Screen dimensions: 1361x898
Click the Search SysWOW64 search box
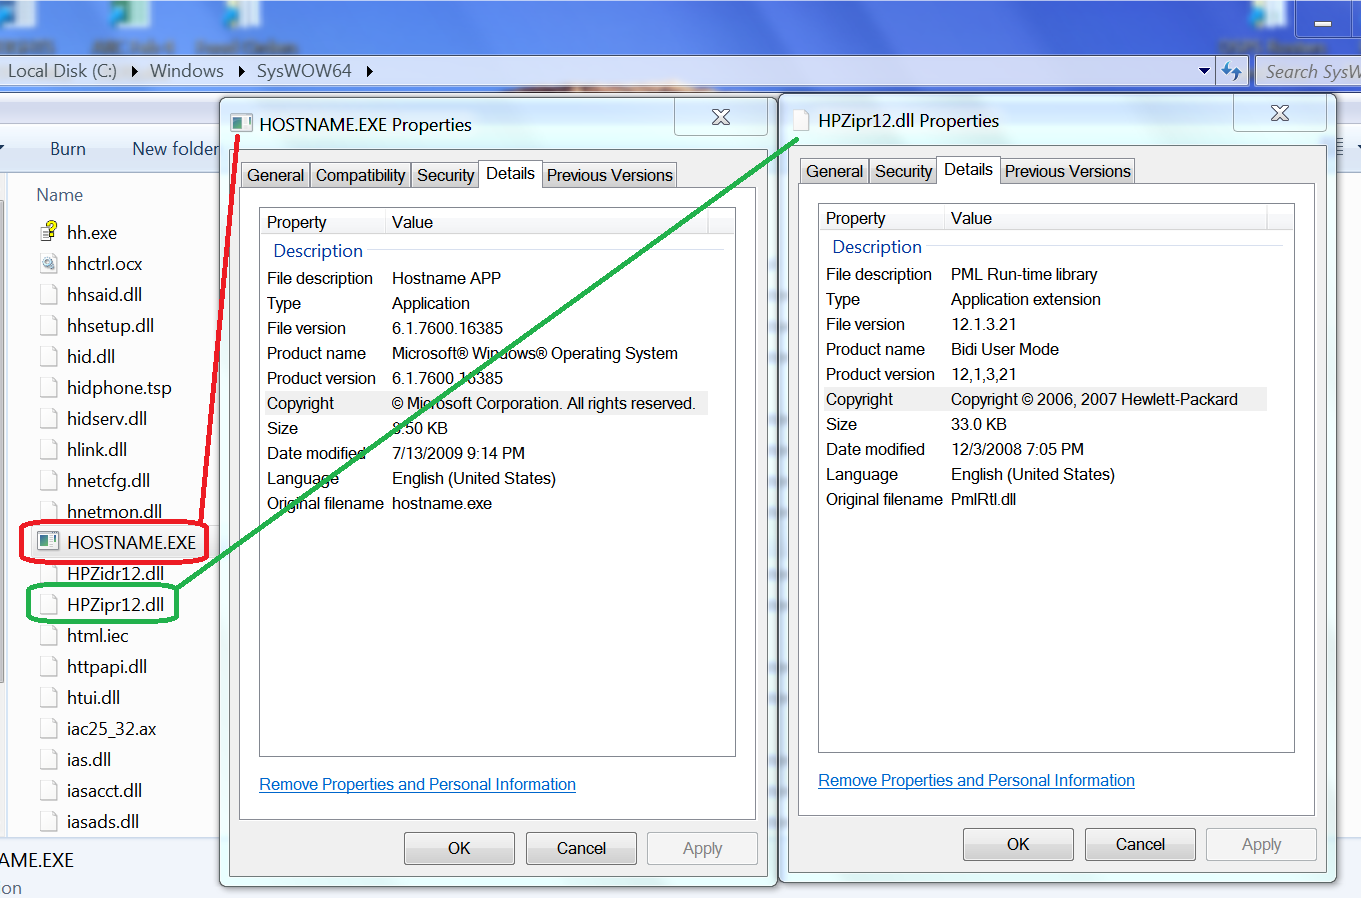1308,71
